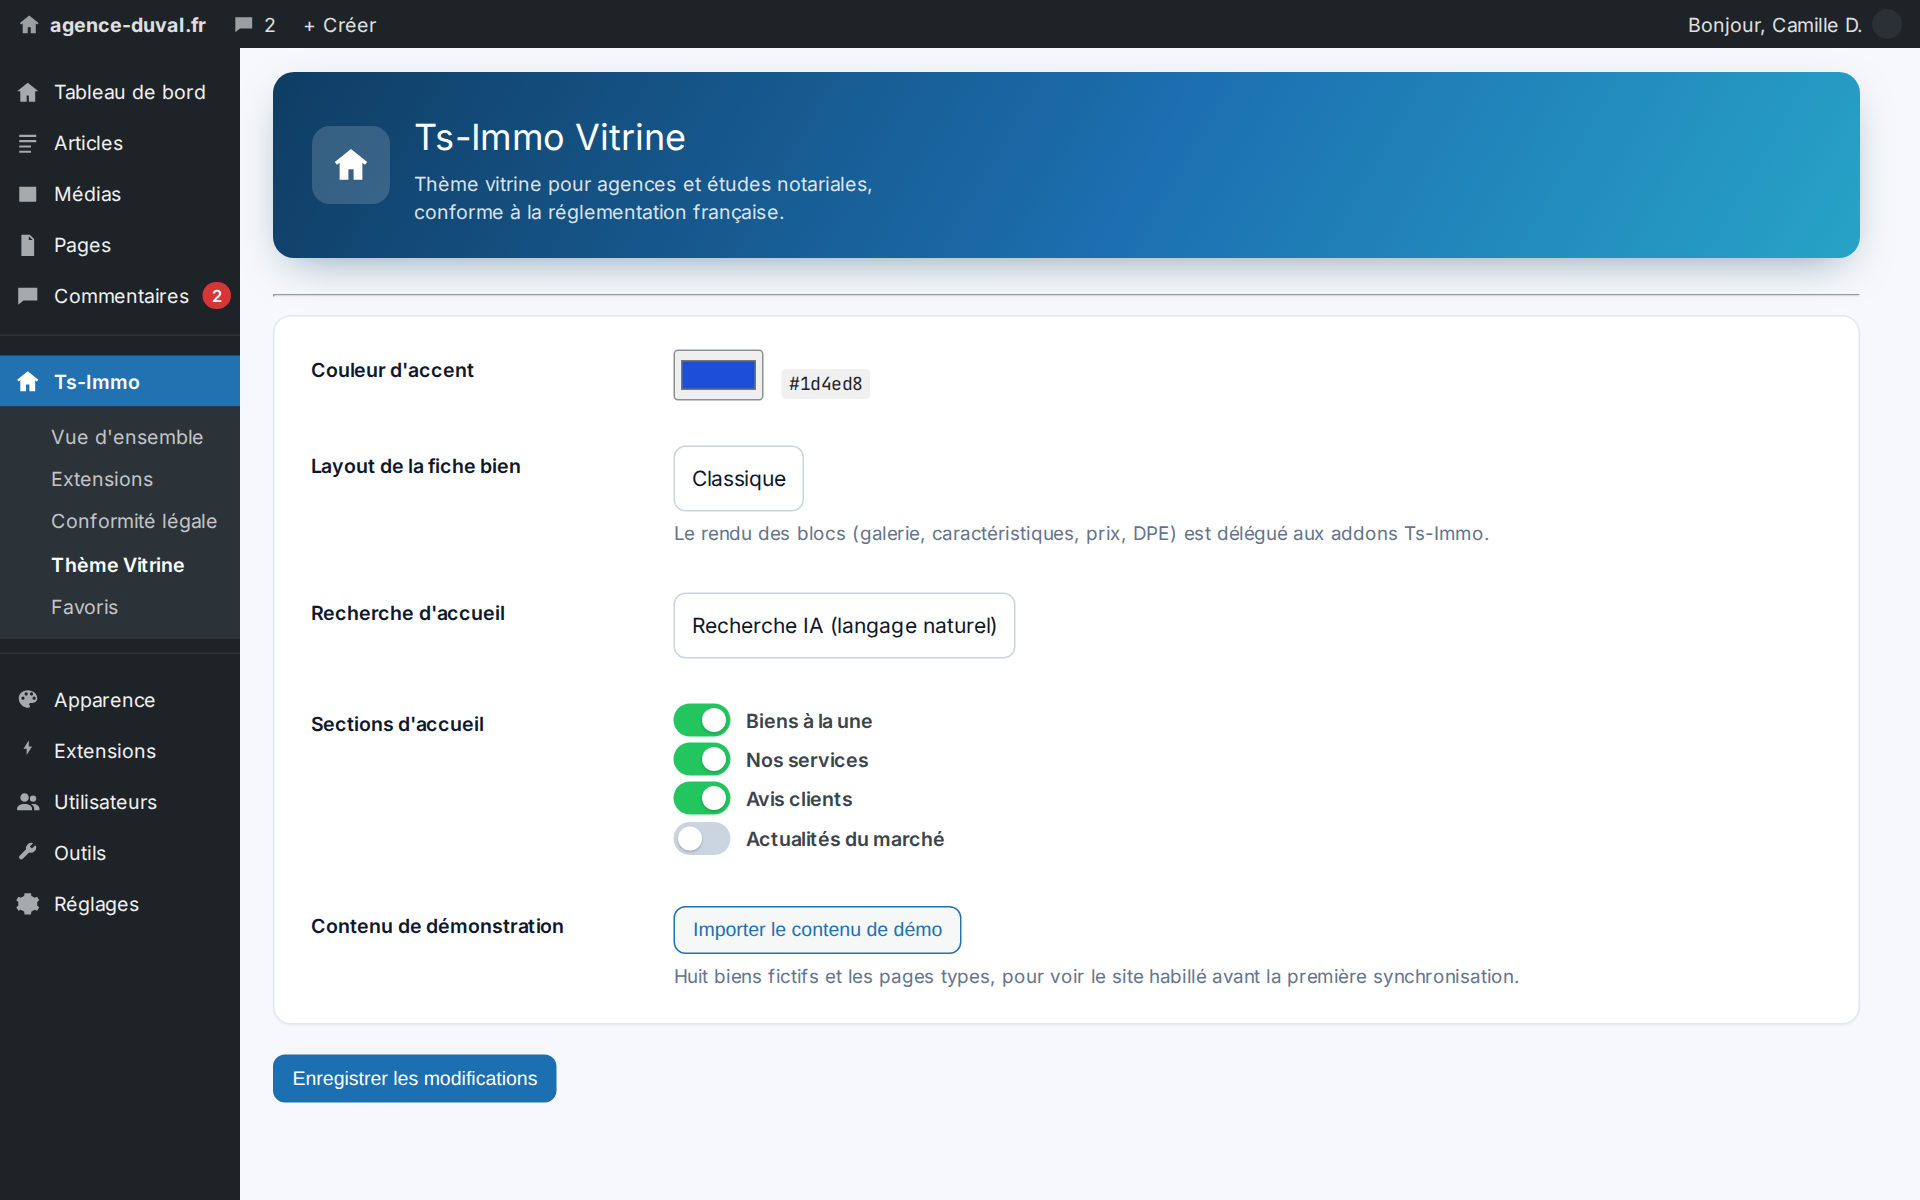Click the Tableau de bord house icon
1920x1200 pixels.
28,92
